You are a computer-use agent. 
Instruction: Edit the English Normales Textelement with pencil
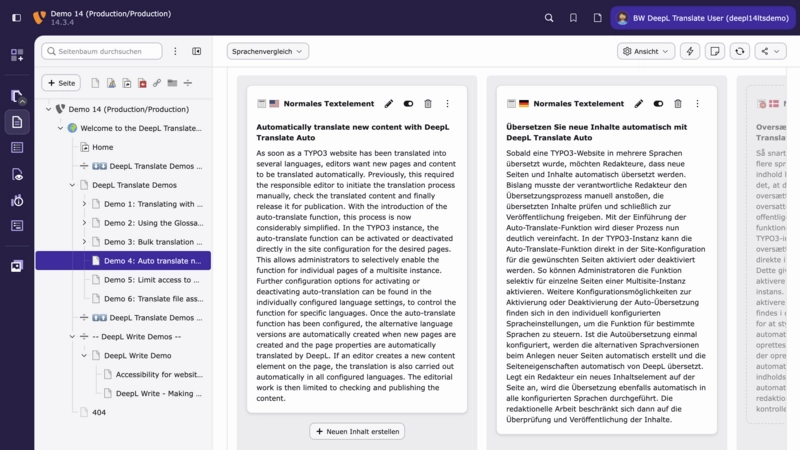click(x=389, y=104)
